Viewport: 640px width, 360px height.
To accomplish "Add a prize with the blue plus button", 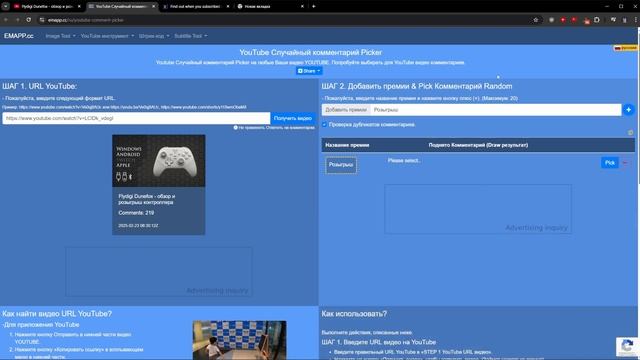I will click(629, 110).
